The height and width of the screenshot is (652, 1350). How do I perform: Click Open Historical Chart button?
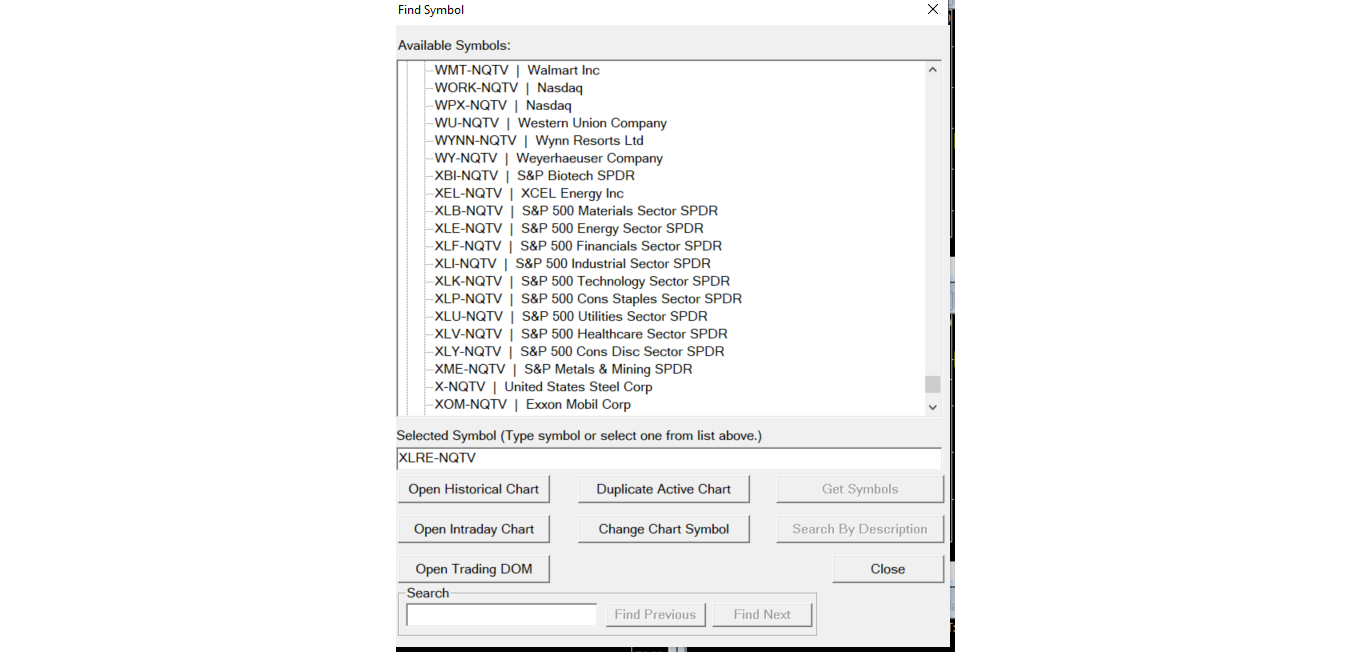473,489
